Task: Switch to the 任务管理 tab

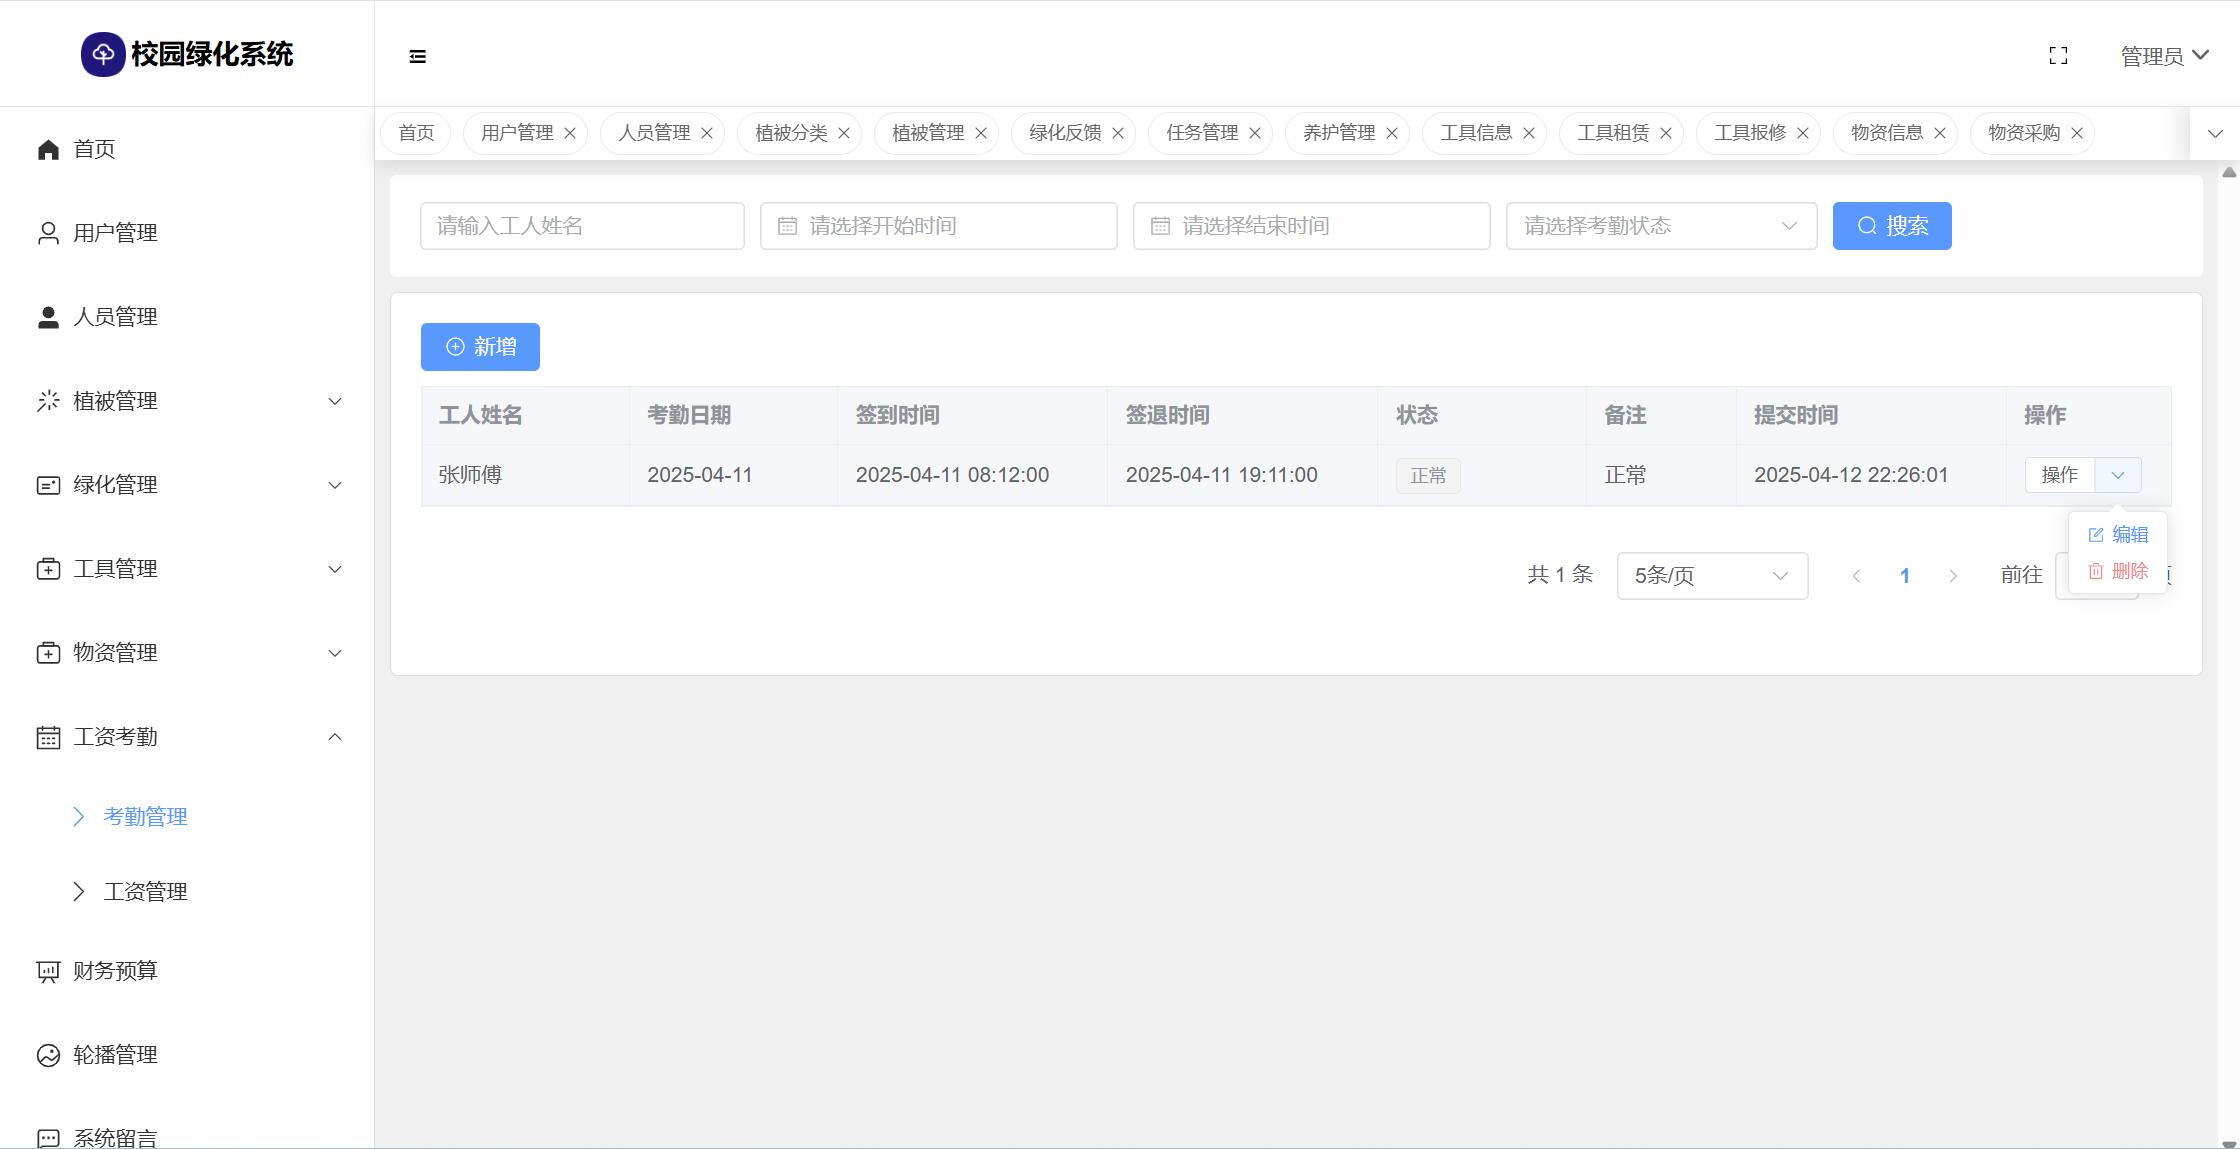Action: (x=1201, y=134)
